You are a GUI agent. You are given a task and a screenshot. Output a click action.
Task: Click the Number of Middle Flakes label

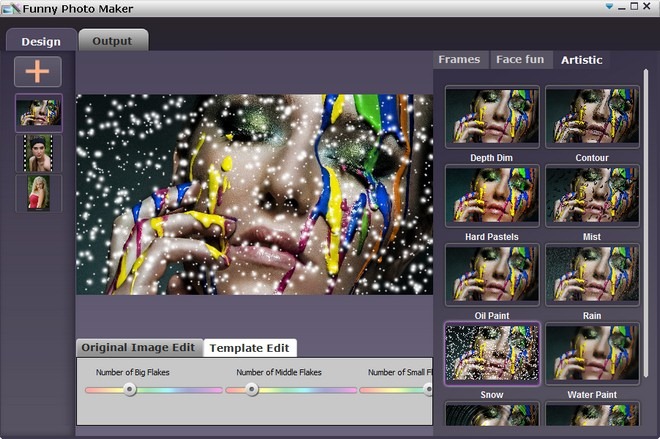pyautogui.click(x=279, y=372)
